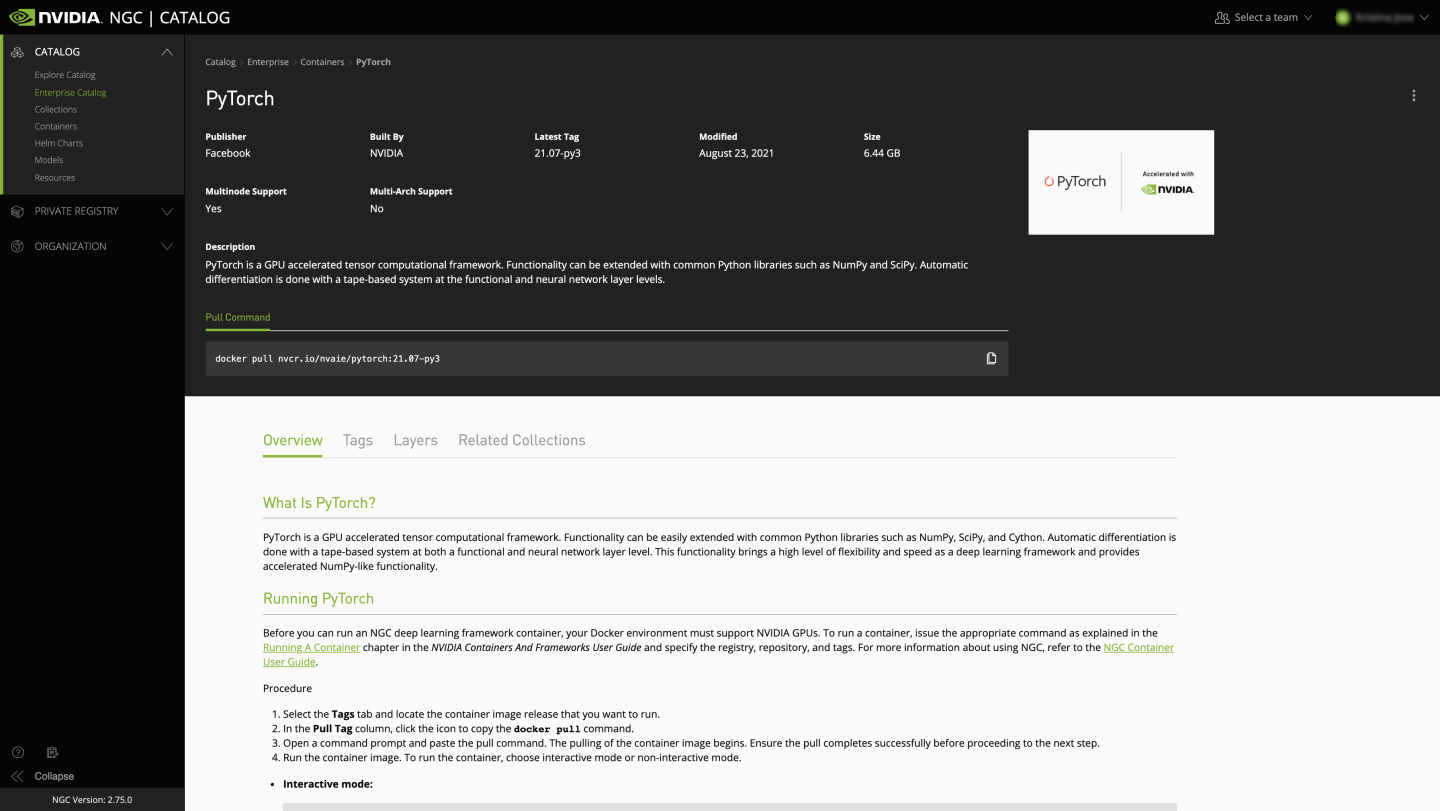Screen dimensions: 1440x811
Task: Follow the NGC Container User Guide link
Action: pos(1138,647)
